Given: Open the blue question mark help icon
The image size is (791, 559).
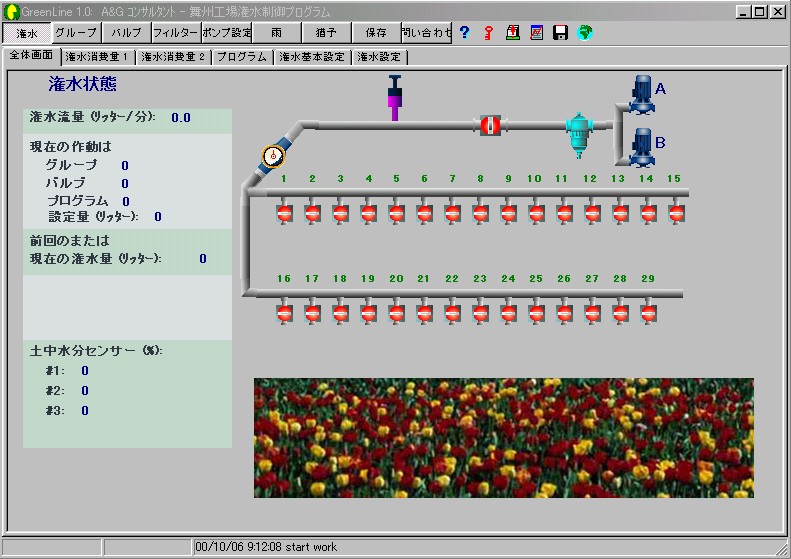Looking at the screenshot, I should tap(465, 33).
